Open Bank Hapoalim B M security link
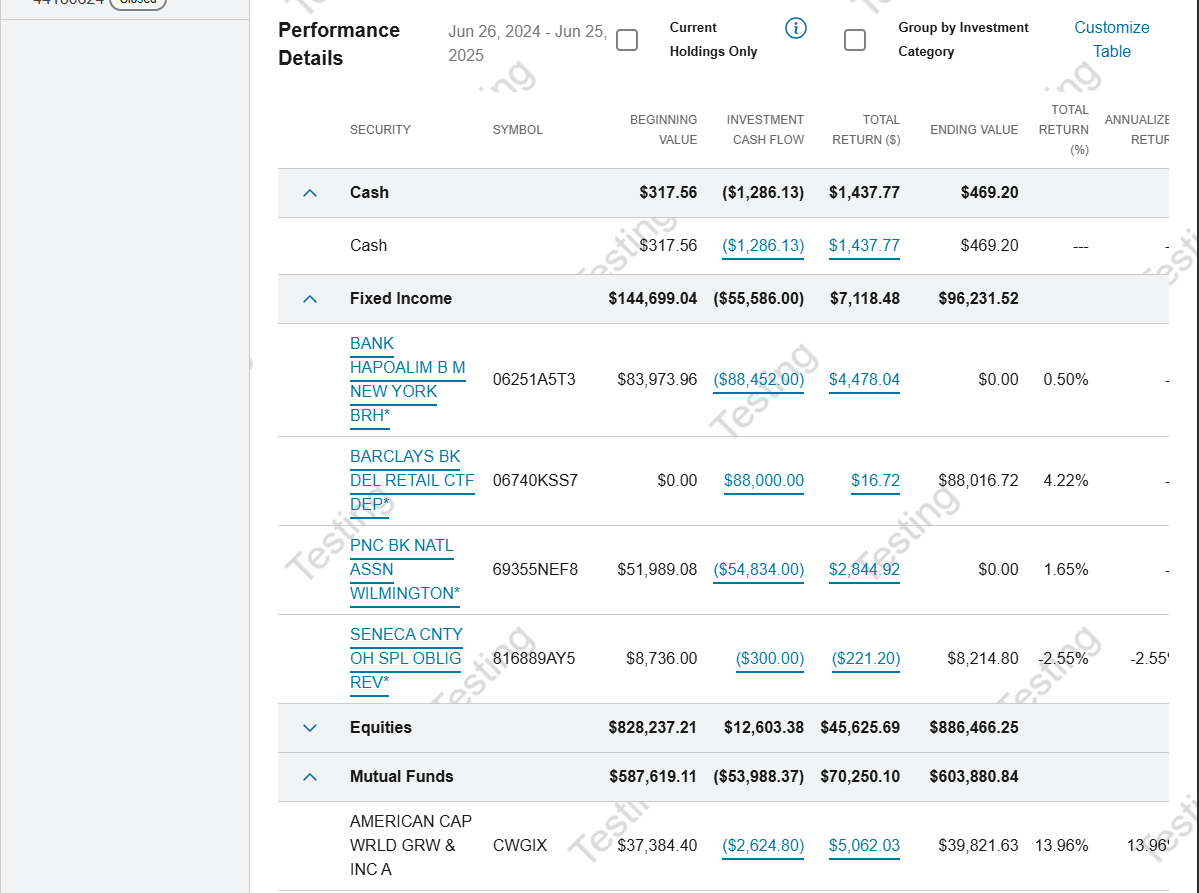 407,380
